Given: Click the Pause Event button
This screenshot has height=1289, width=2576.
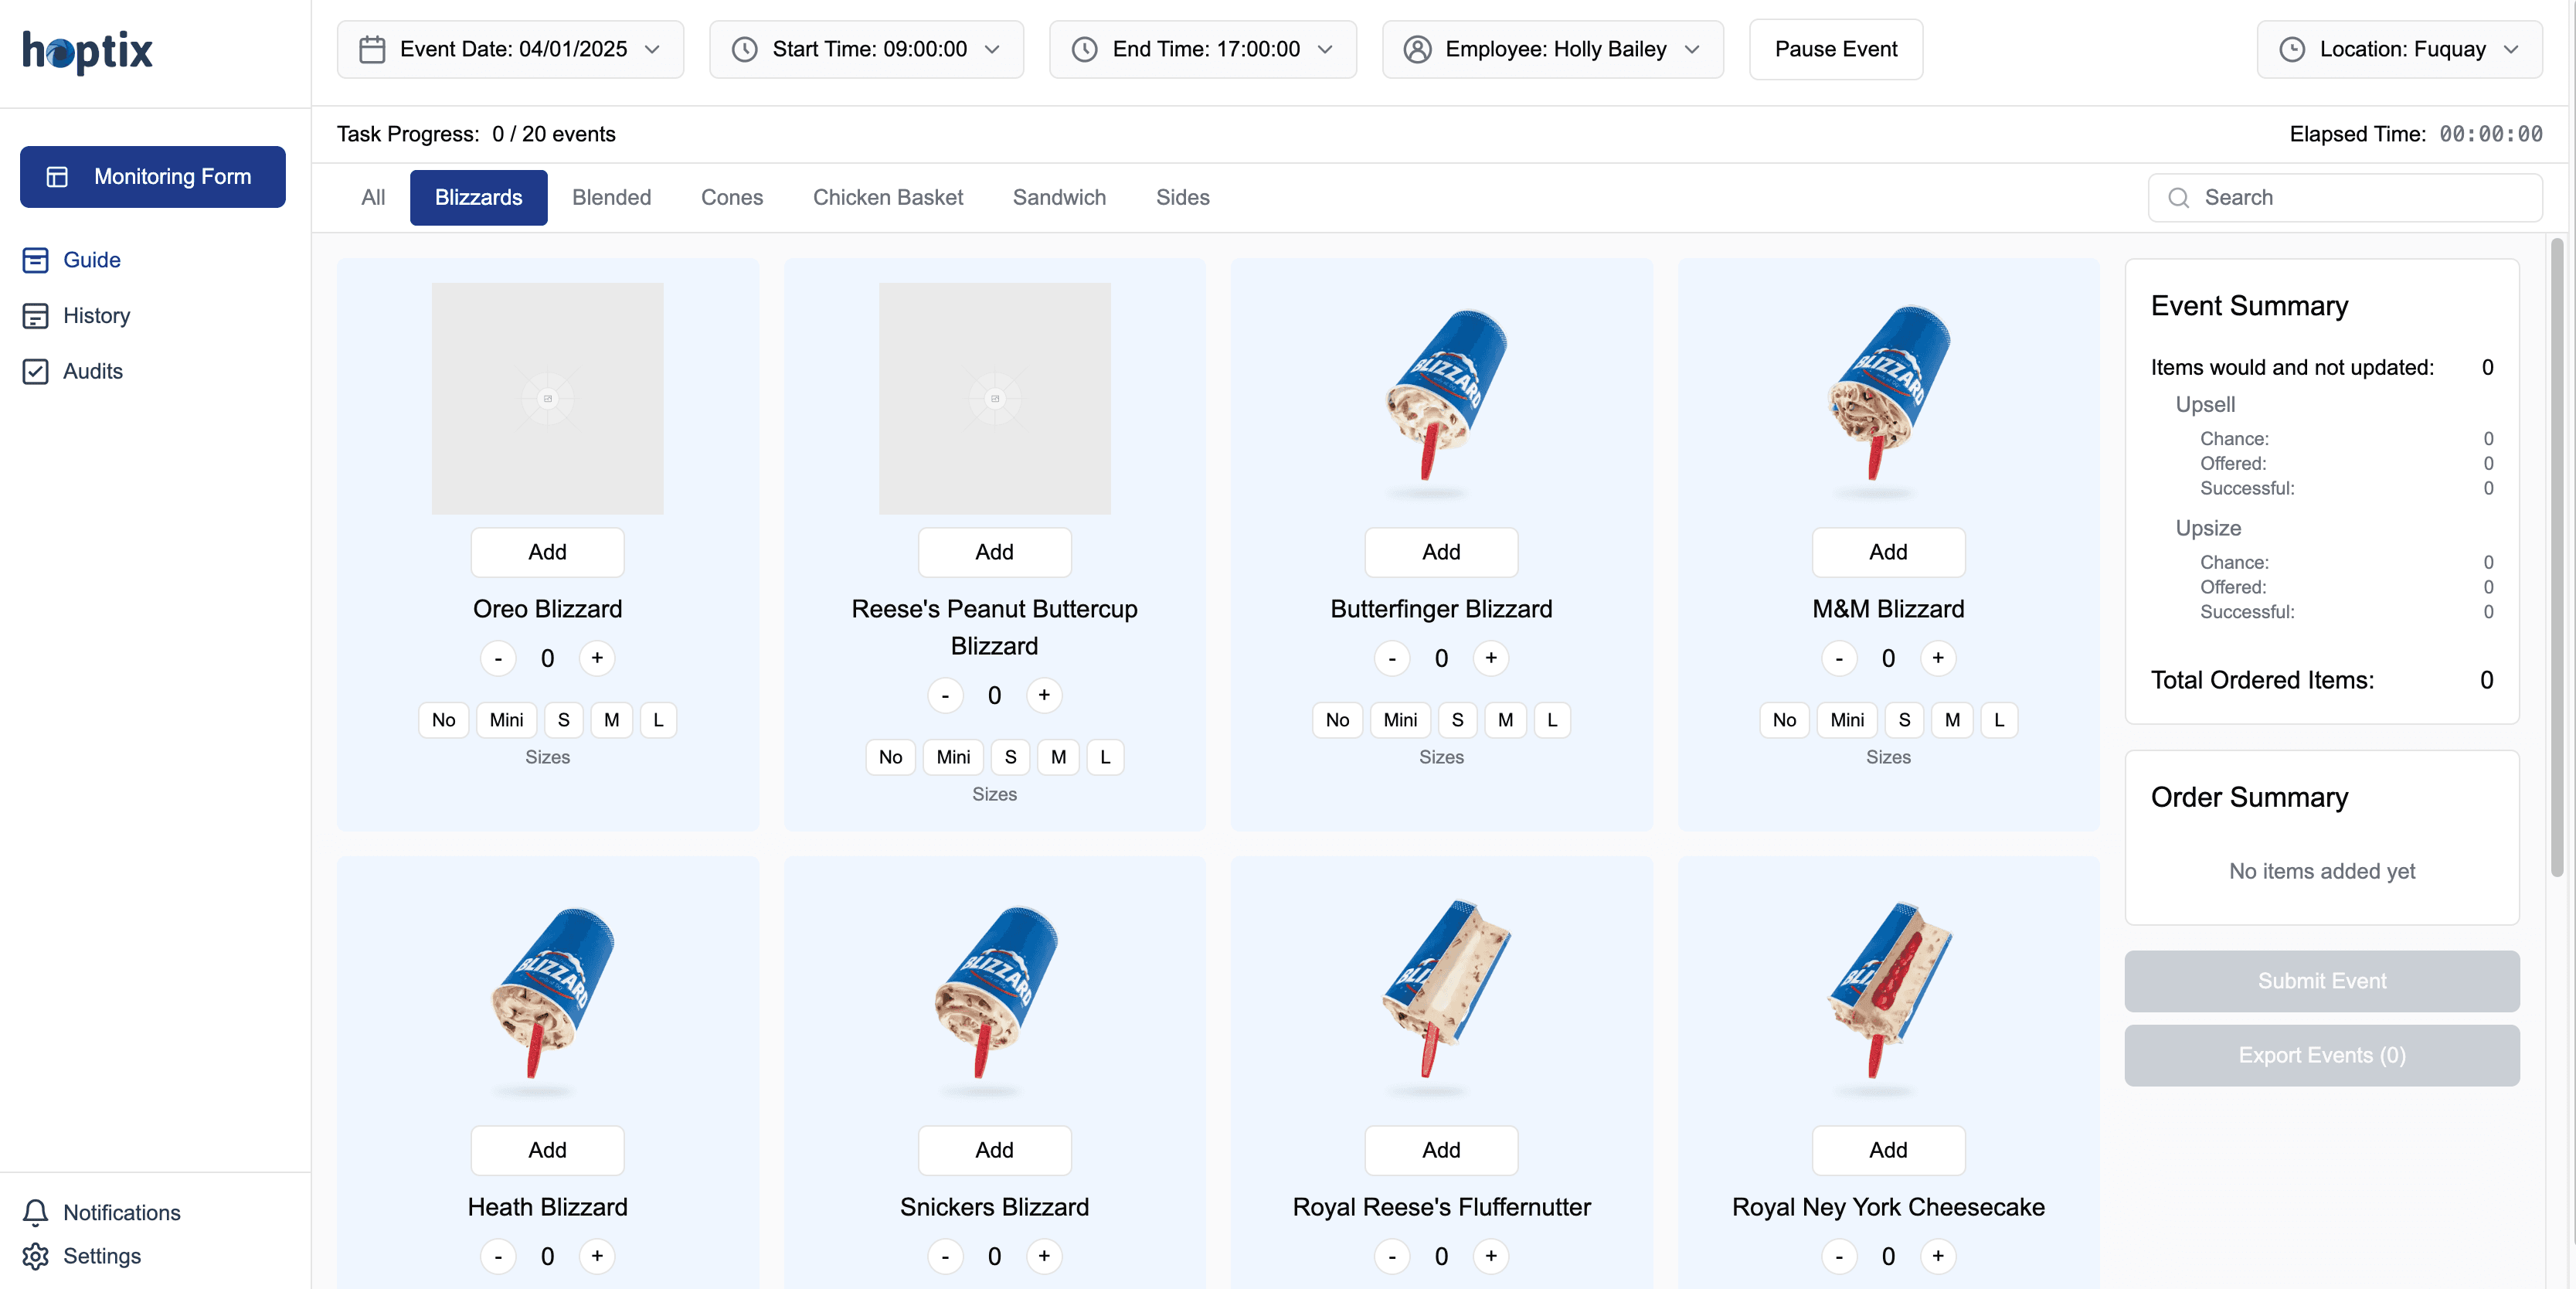Looking at the screenshot, I should pos(1836,49).
